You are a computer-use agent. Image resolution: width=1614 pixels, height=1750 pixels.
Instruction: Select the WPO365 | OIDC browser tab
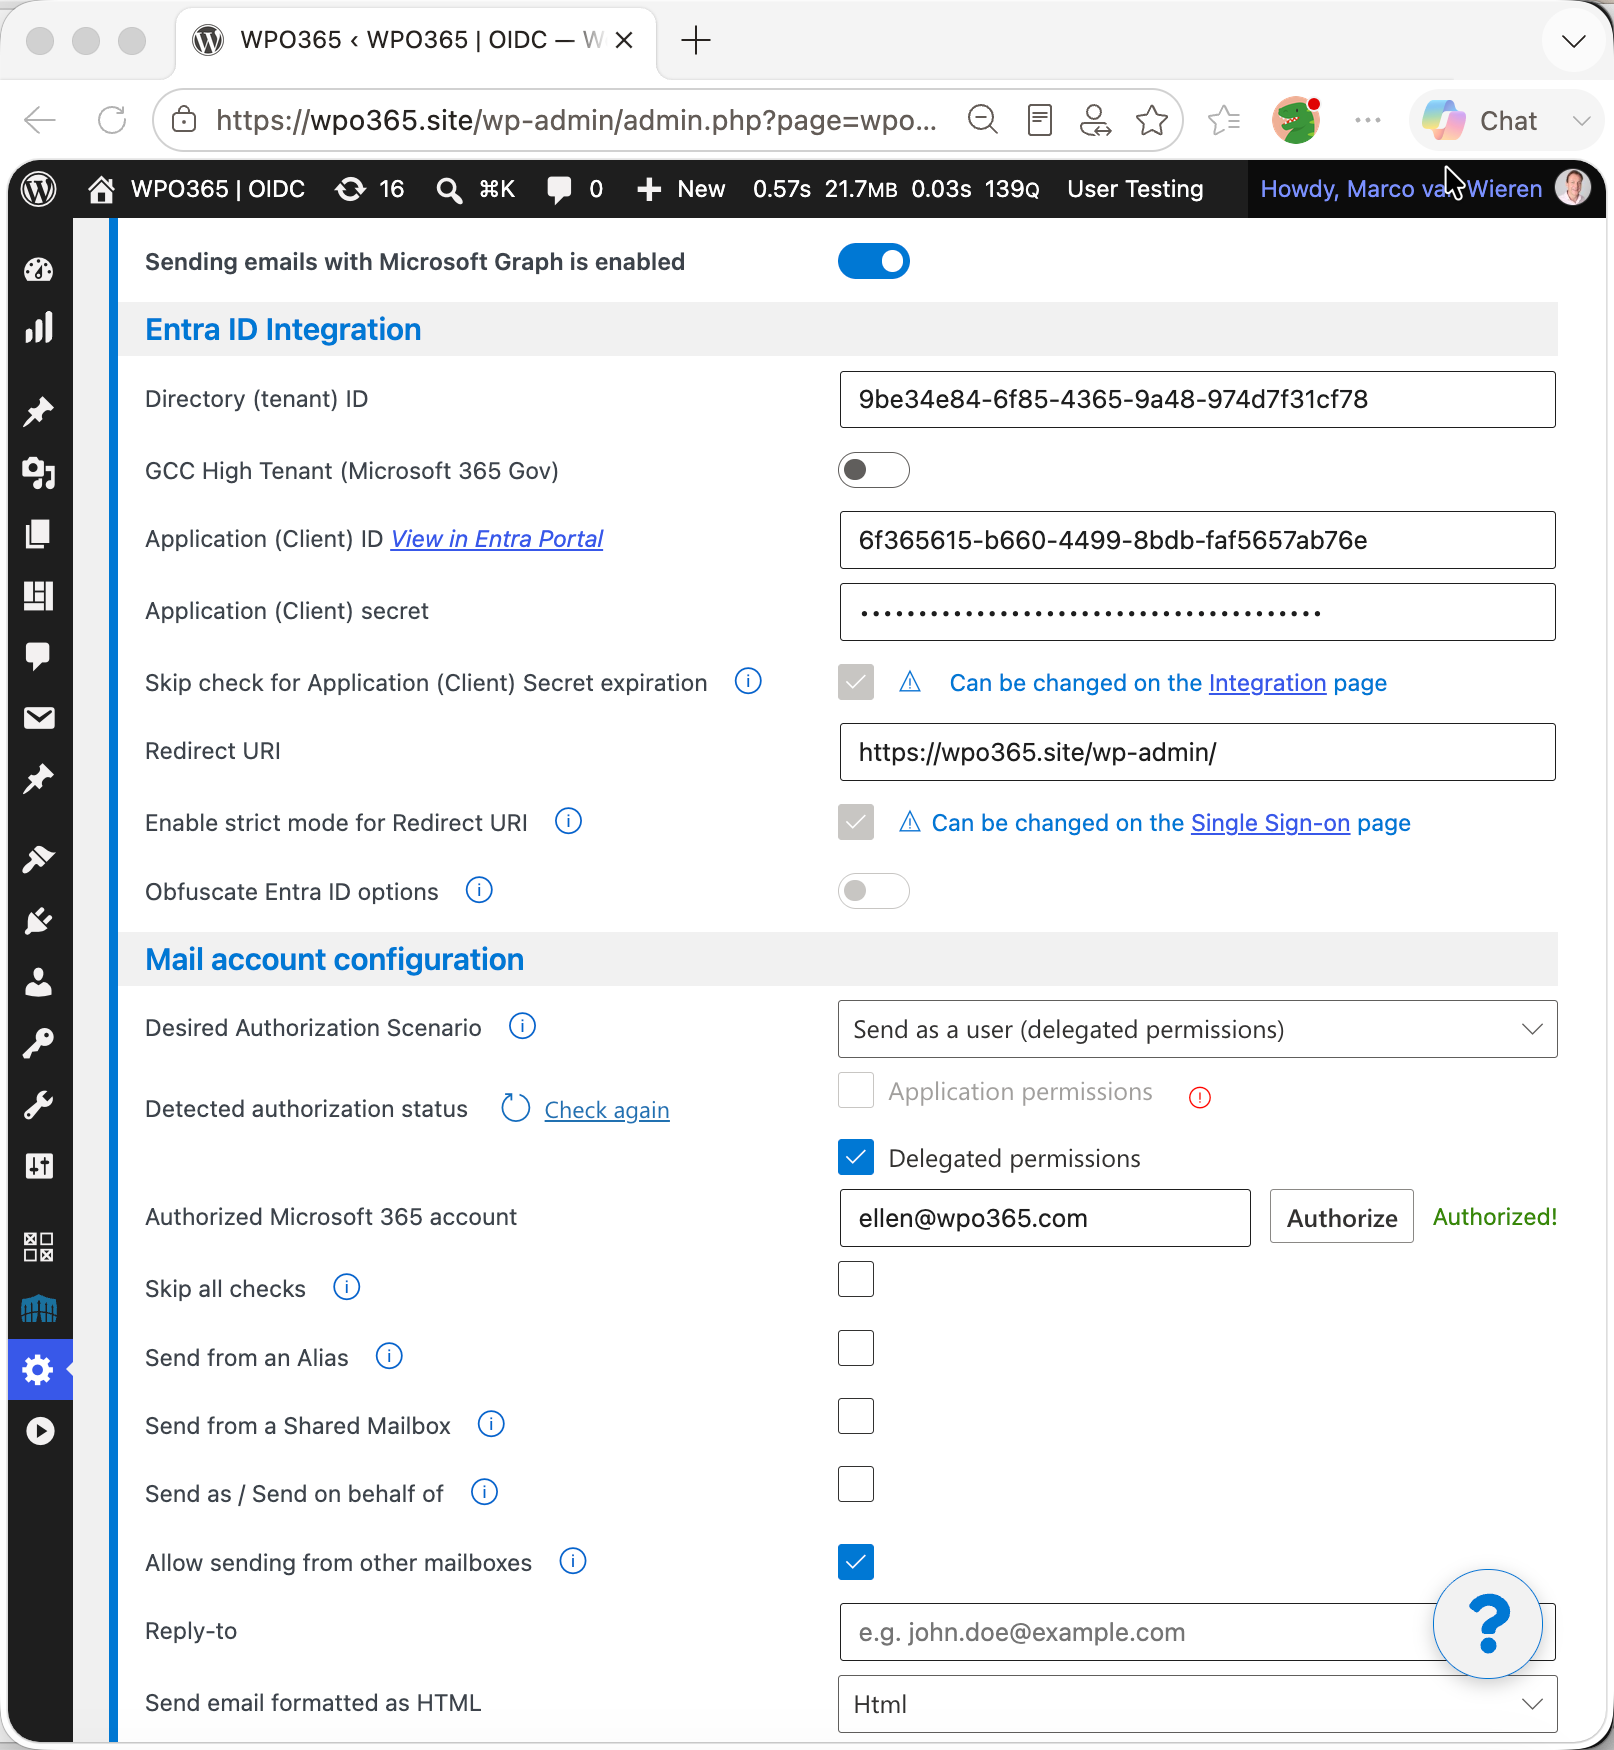click(415, 40)
